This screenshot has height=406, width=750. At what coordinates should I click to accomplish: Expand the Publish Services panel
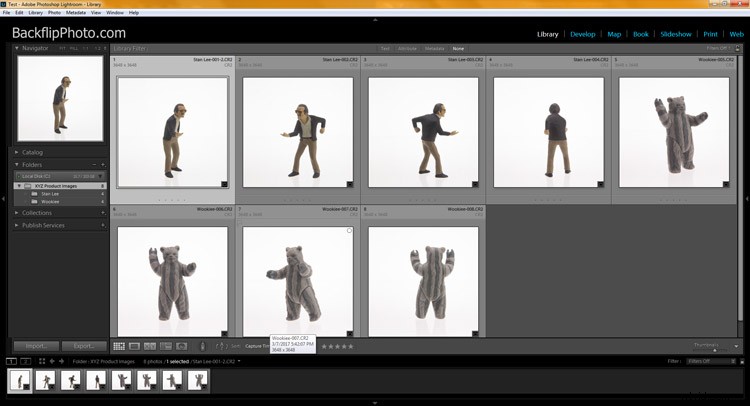pyautogui.click(x=17, y=225)
